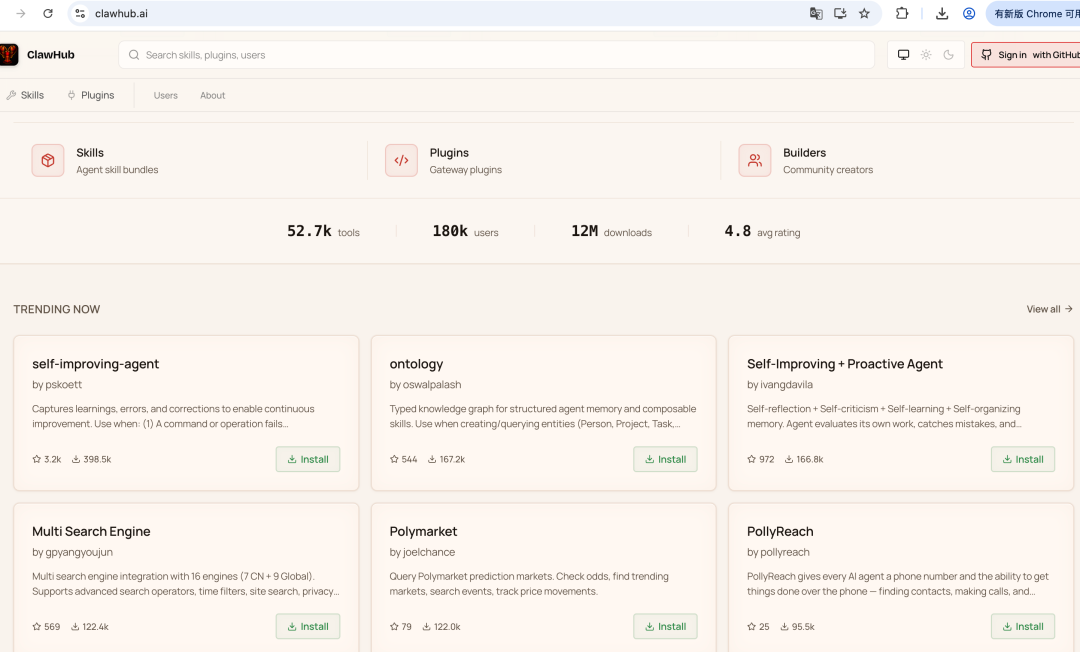Click star count 79 on Polymarket
Image resolution: width=1080 pixels, height=652 pixels.
tap(401, 627)
